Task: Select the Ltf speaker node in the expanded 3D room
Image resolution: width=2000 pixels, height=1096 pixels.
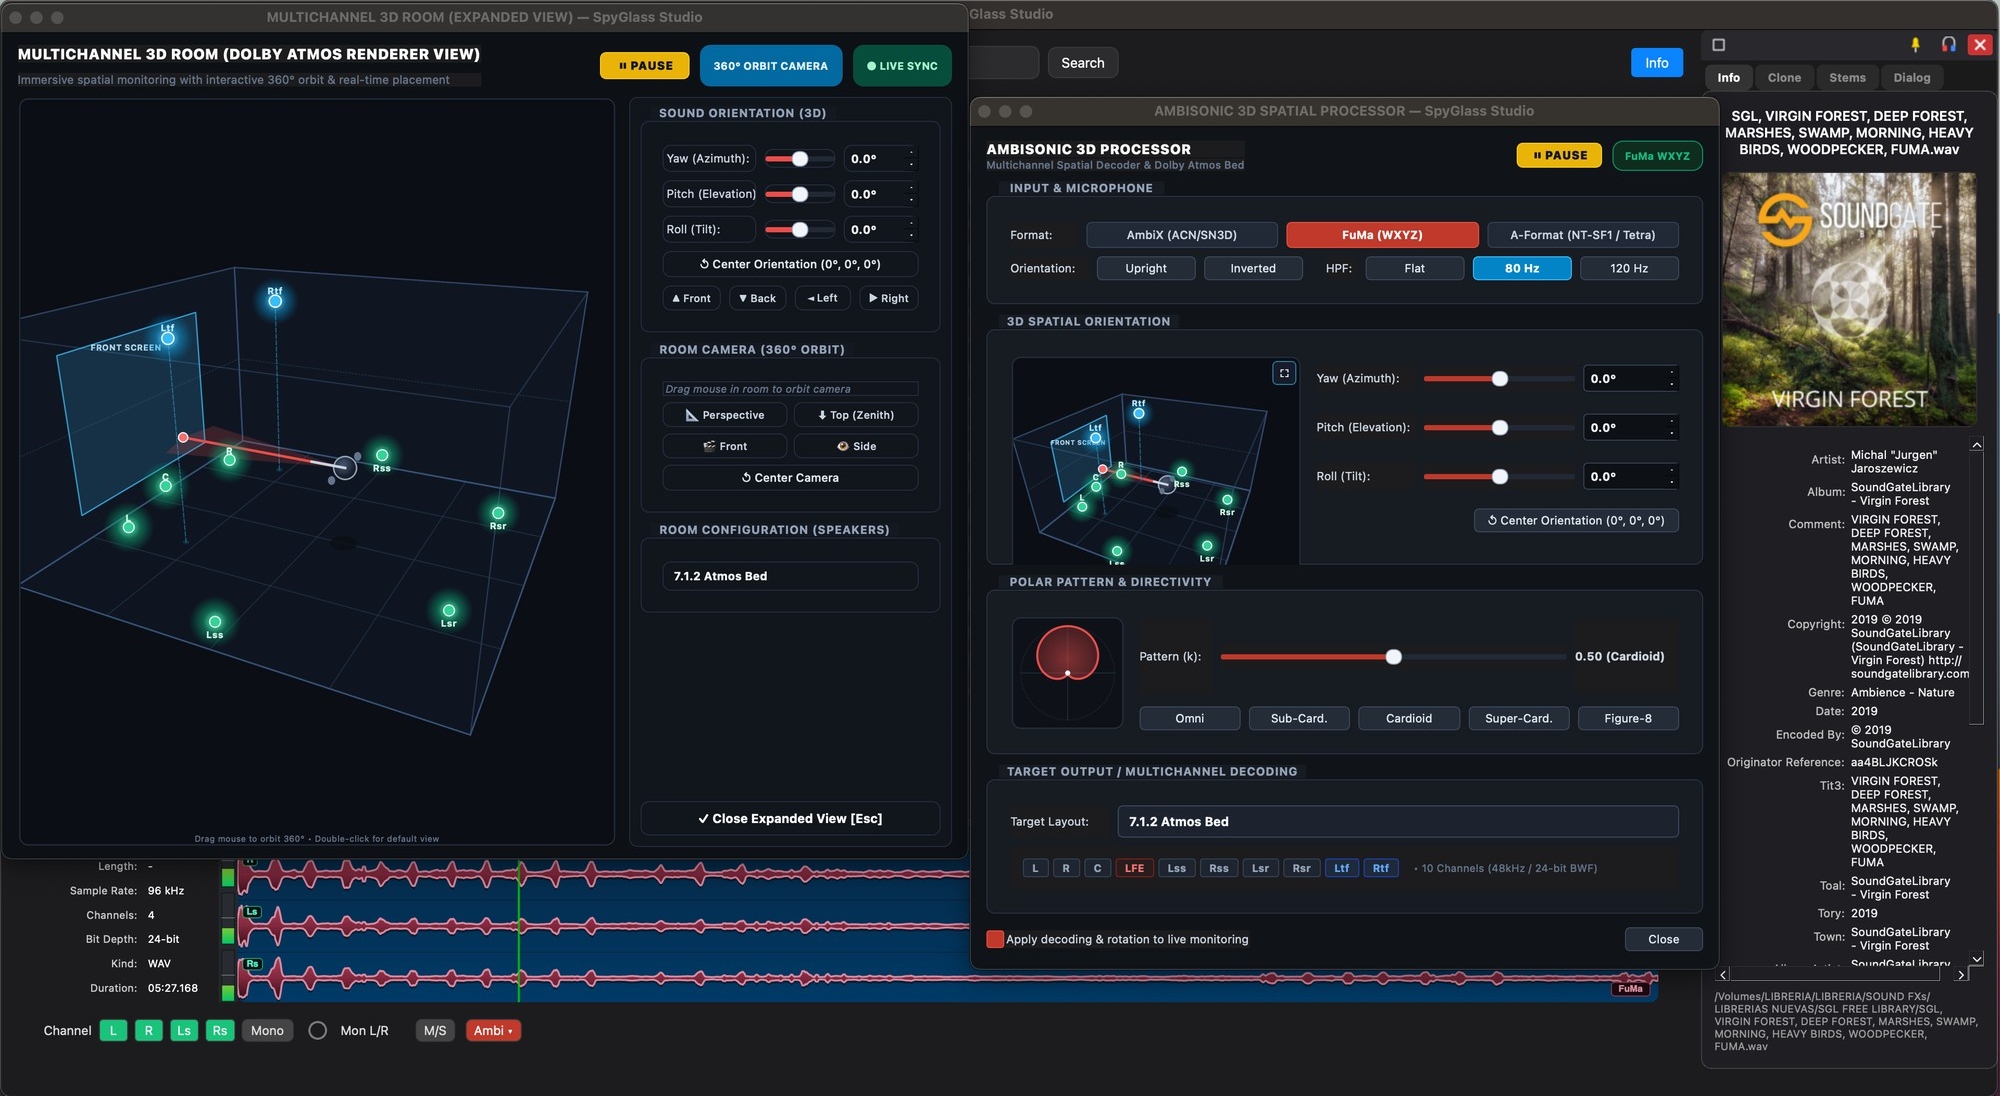Action: pos(168,338)
